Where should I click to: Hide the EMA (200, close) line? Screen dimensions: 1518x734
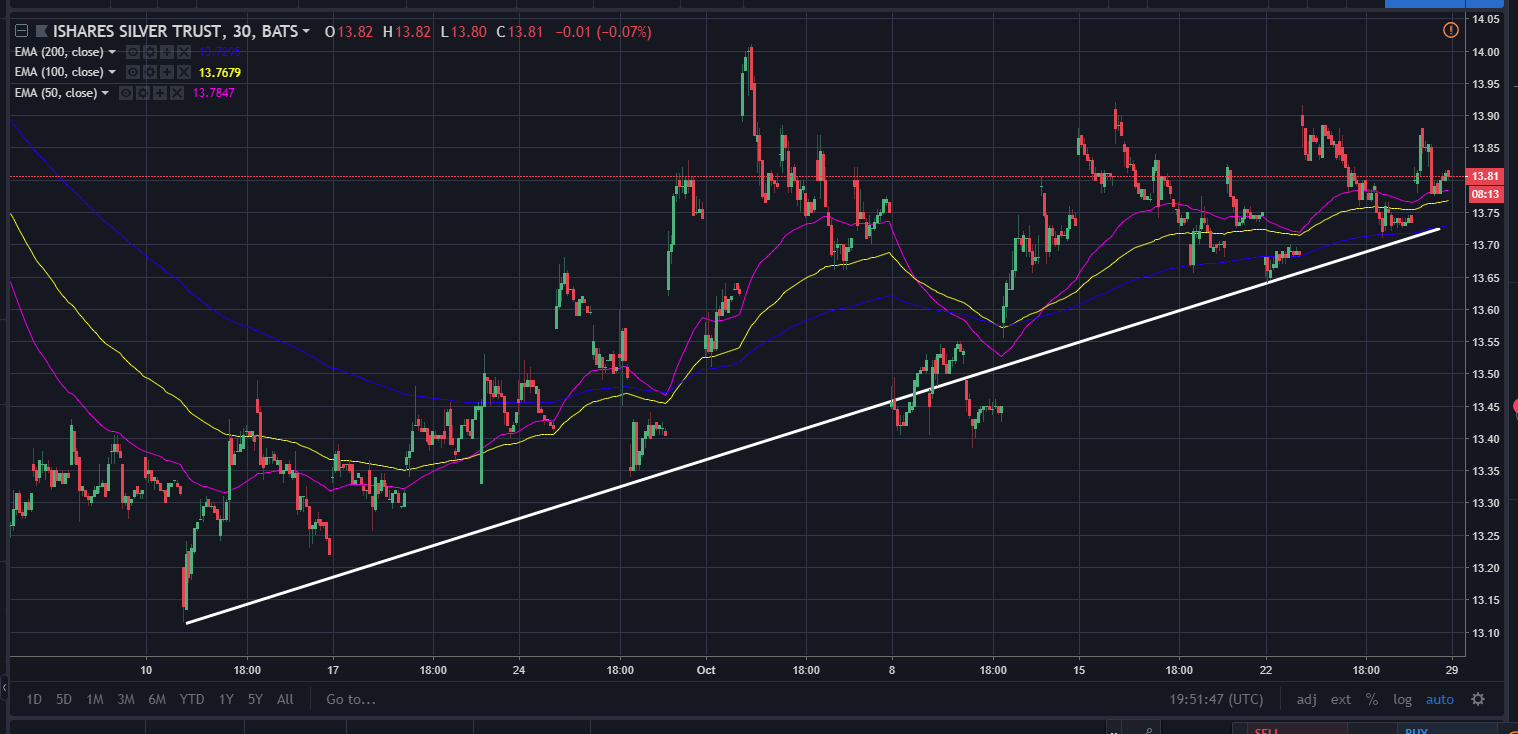tap(135, 52)
